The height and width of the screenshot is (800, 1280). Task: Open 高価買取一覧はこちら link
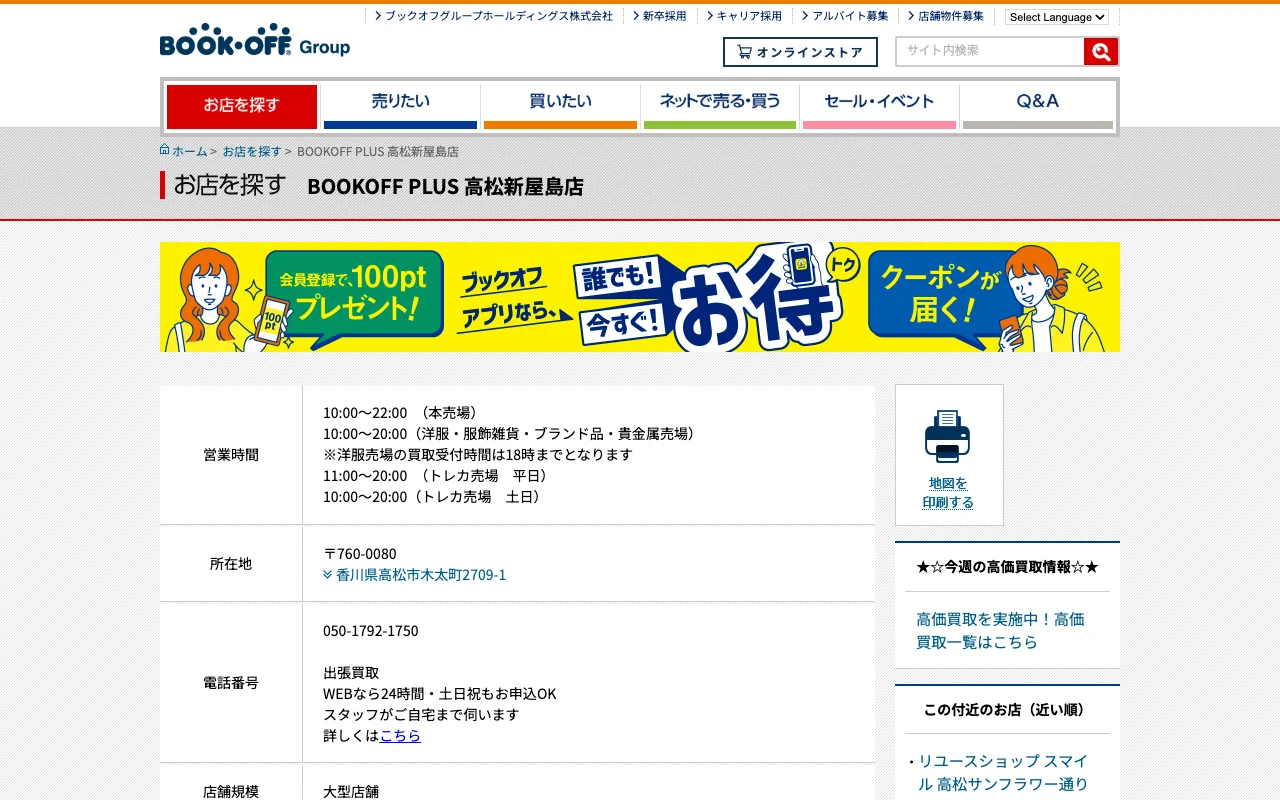click(1000, 631)
